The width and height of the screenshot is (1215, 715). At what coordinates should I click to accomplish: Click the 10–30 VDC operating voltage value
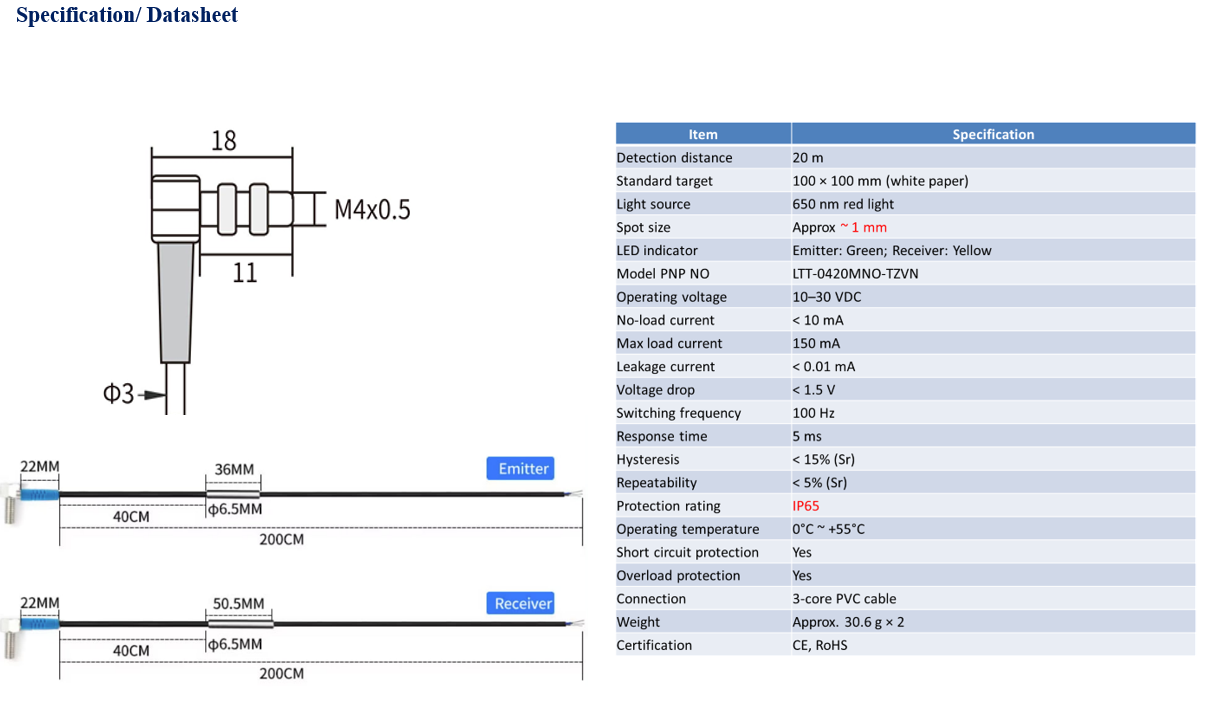pos(826,297)
